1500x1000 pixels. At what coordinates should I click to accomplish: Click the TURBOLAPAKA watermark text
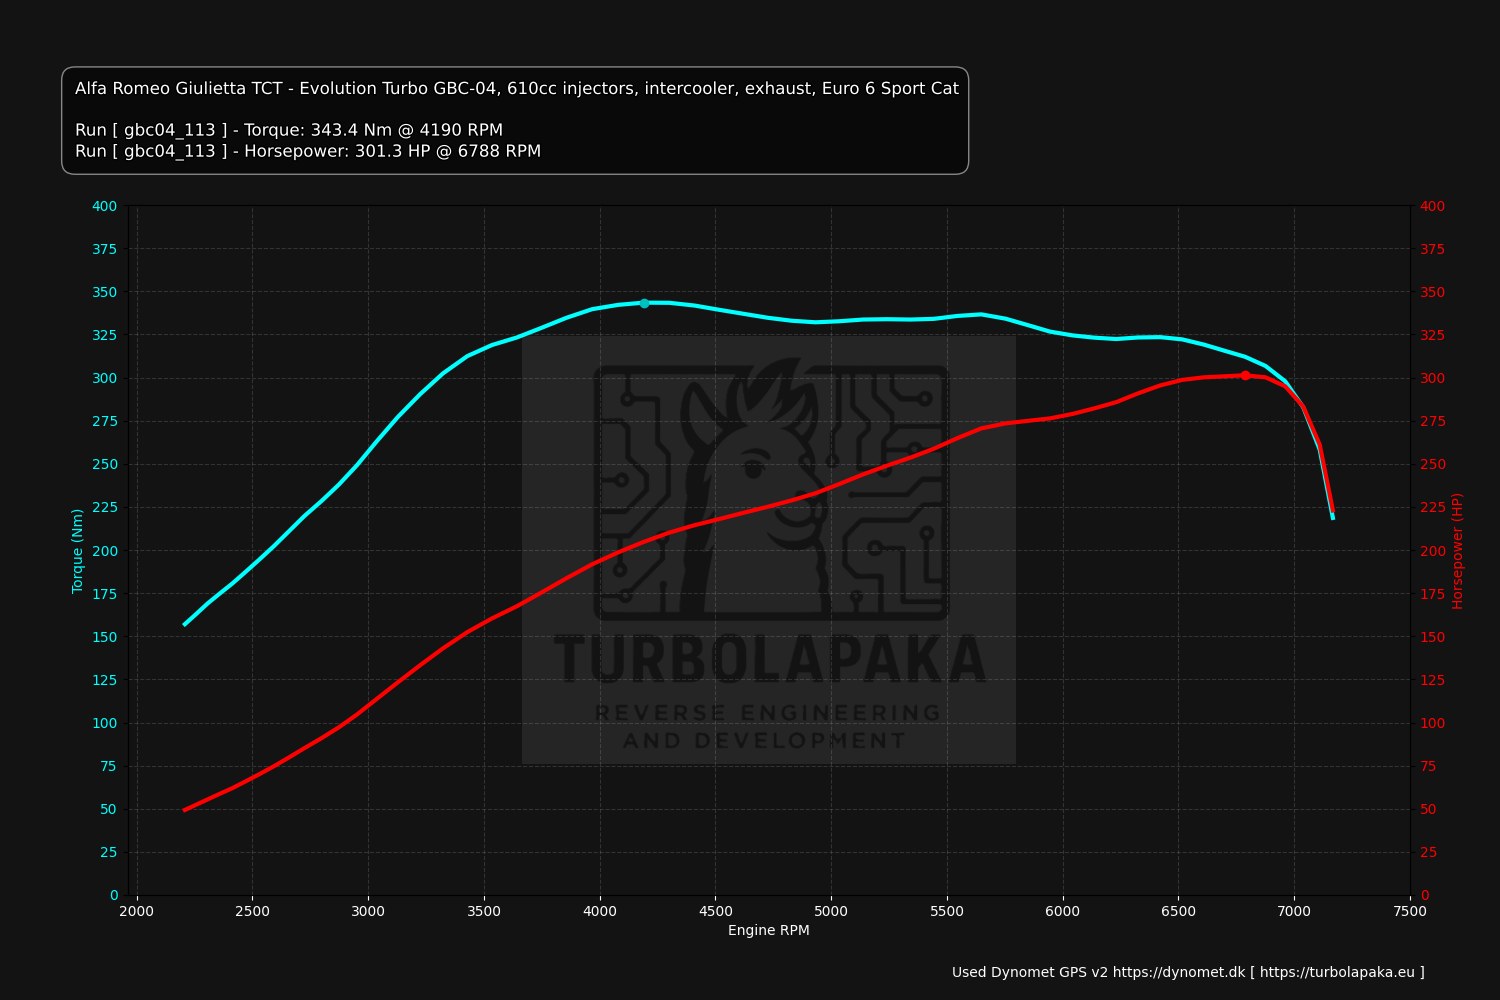(x=769, y=660)
